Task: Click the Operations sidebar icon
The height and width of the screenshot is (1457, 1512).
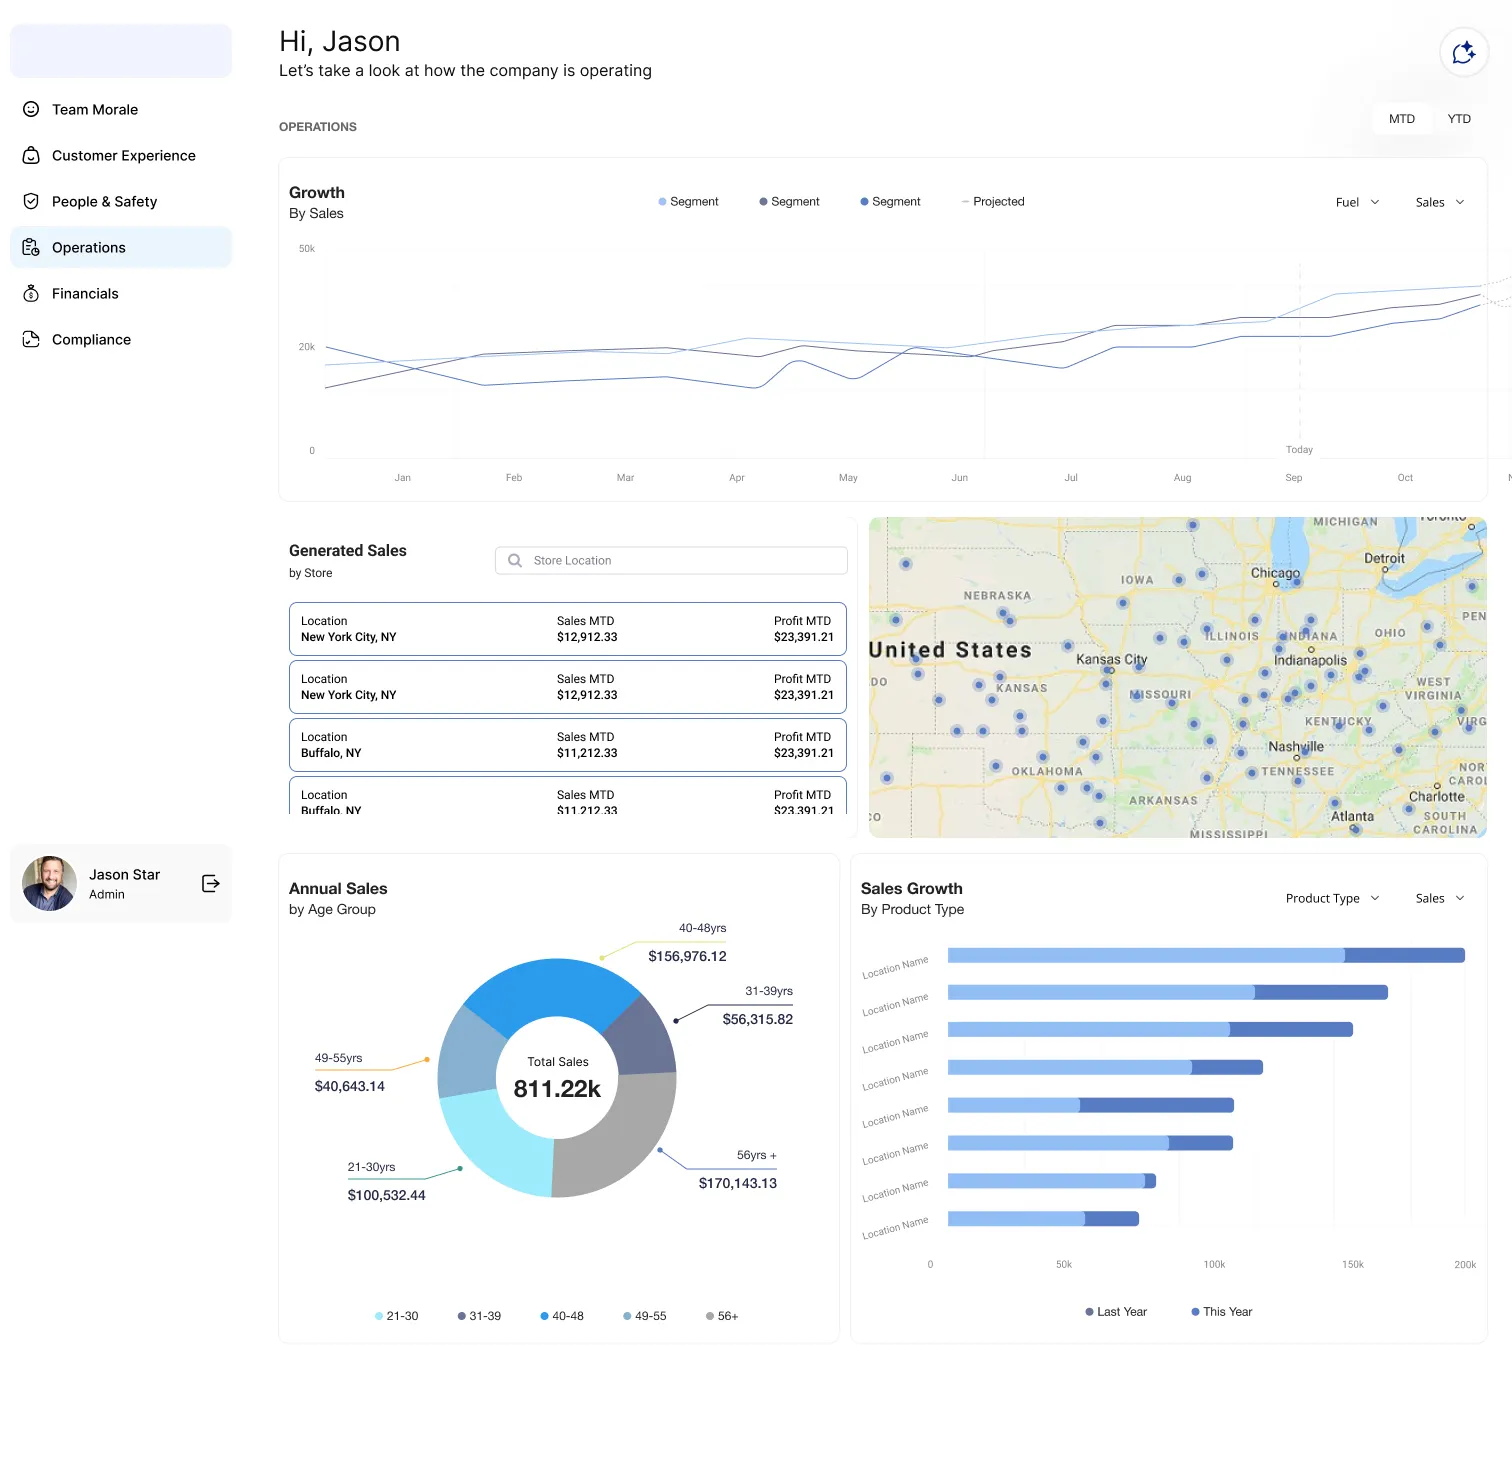Action: click(x=31, y=247)
